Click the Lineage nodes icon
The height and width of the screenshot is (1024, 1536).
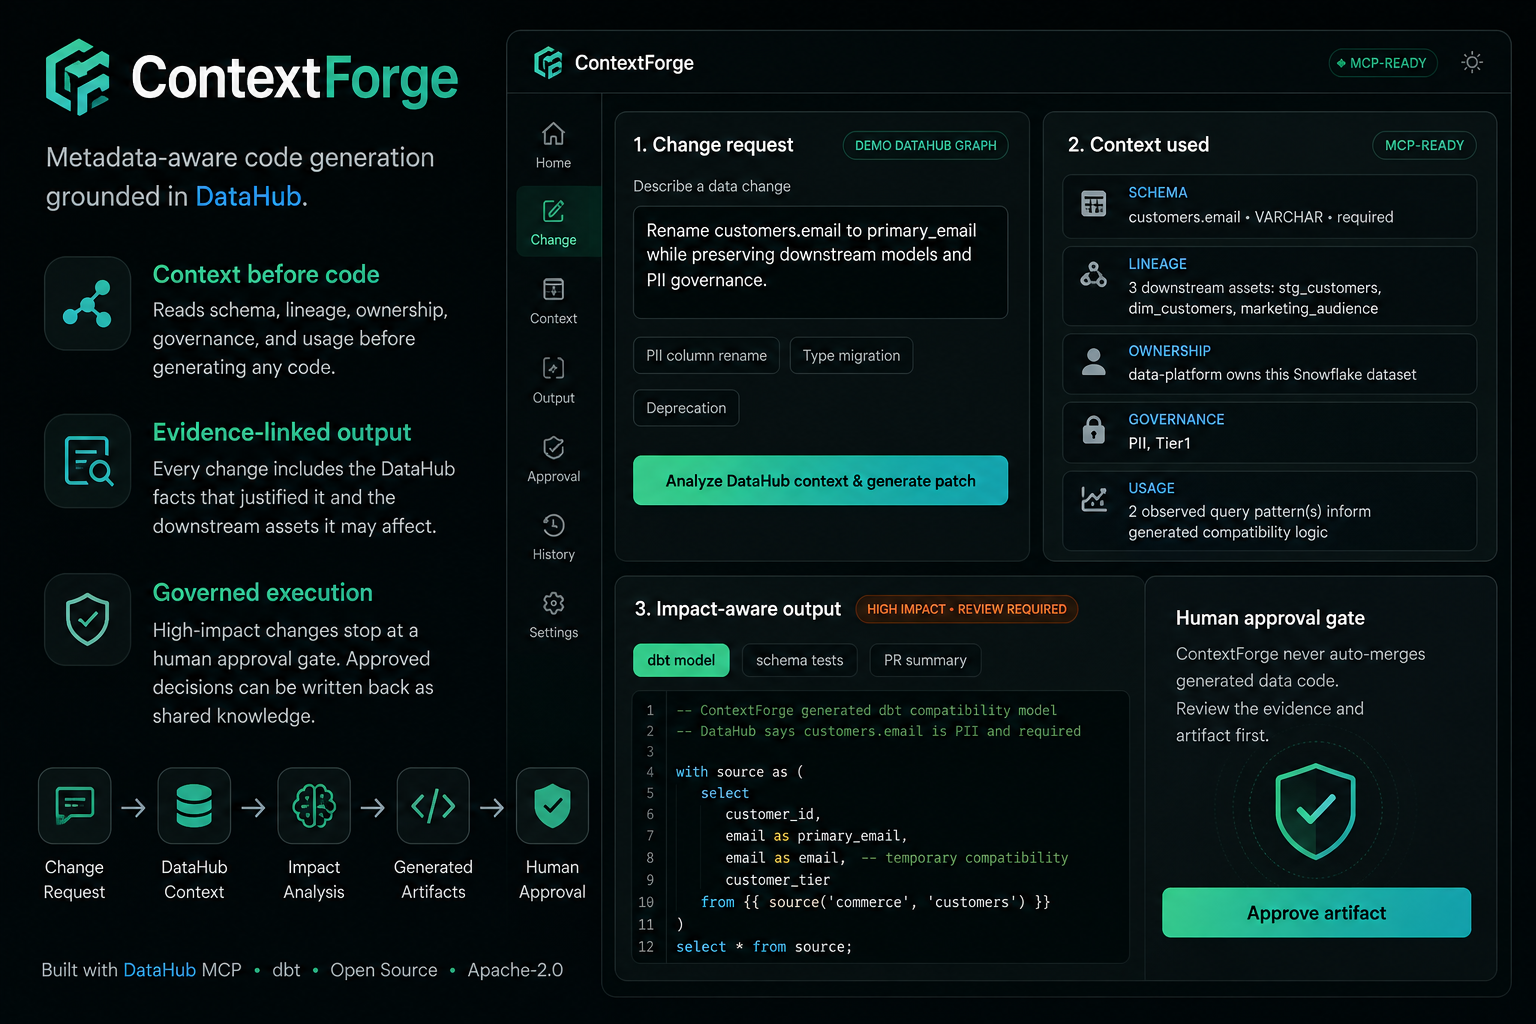[1094, 274]
